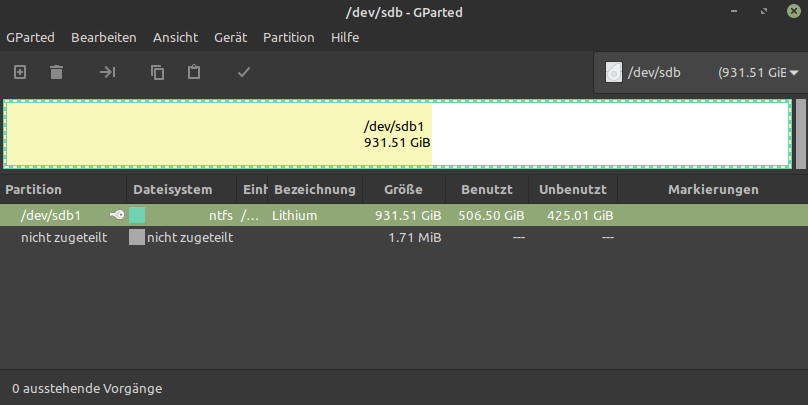The width and height of the screenshot is (808, 405).
Task: Click the disk icon in the device selector
Action: point(614,73)
